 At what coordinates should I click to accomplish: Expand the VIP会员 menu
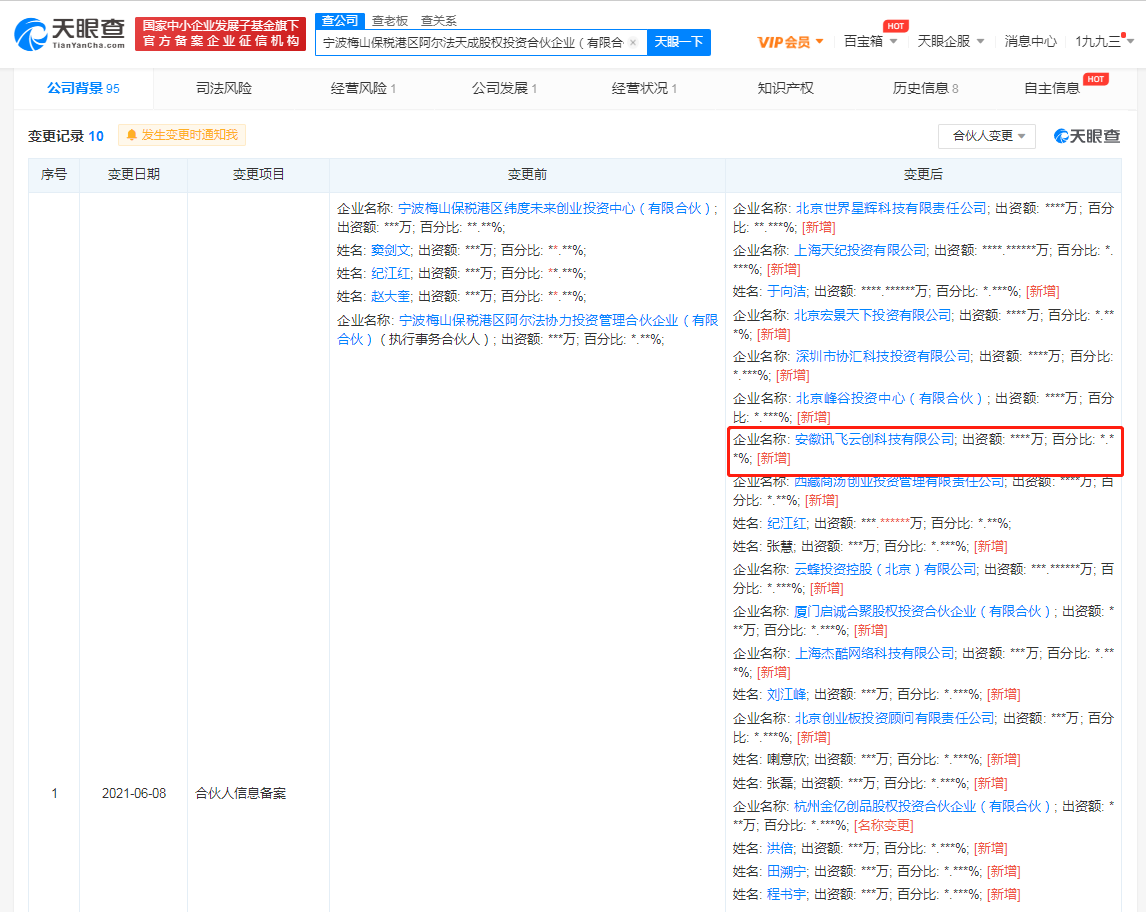click(x=790, y=41)
